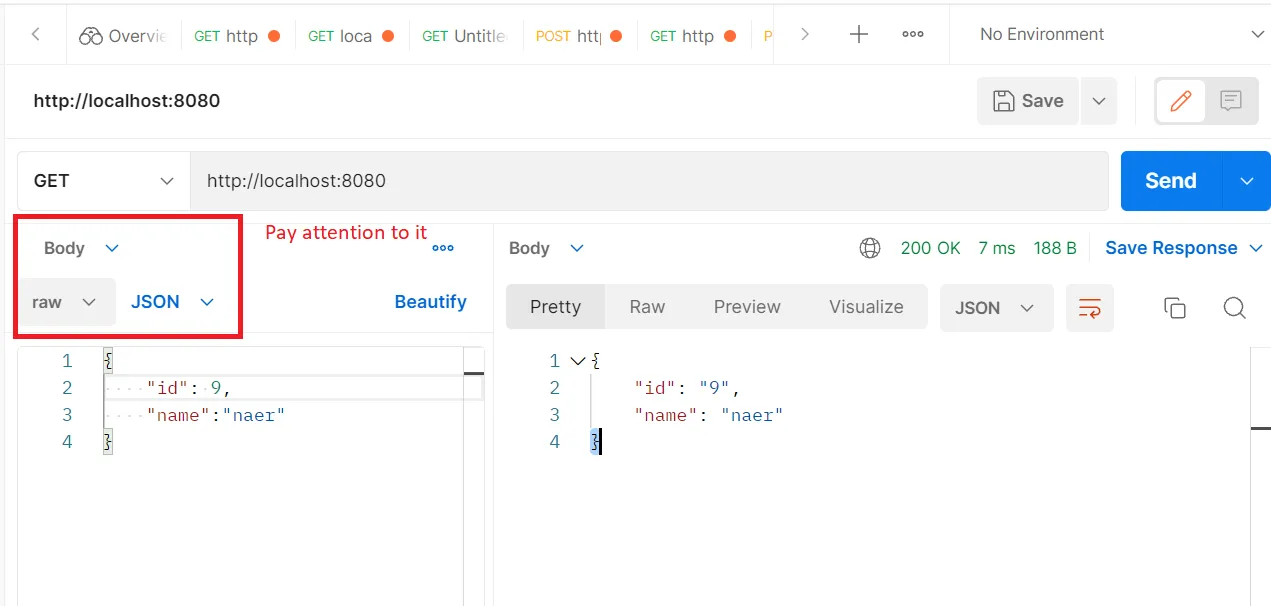1271x606 pixels.
Task: Search the response with magnifier icon
Action: (1235, 308)
